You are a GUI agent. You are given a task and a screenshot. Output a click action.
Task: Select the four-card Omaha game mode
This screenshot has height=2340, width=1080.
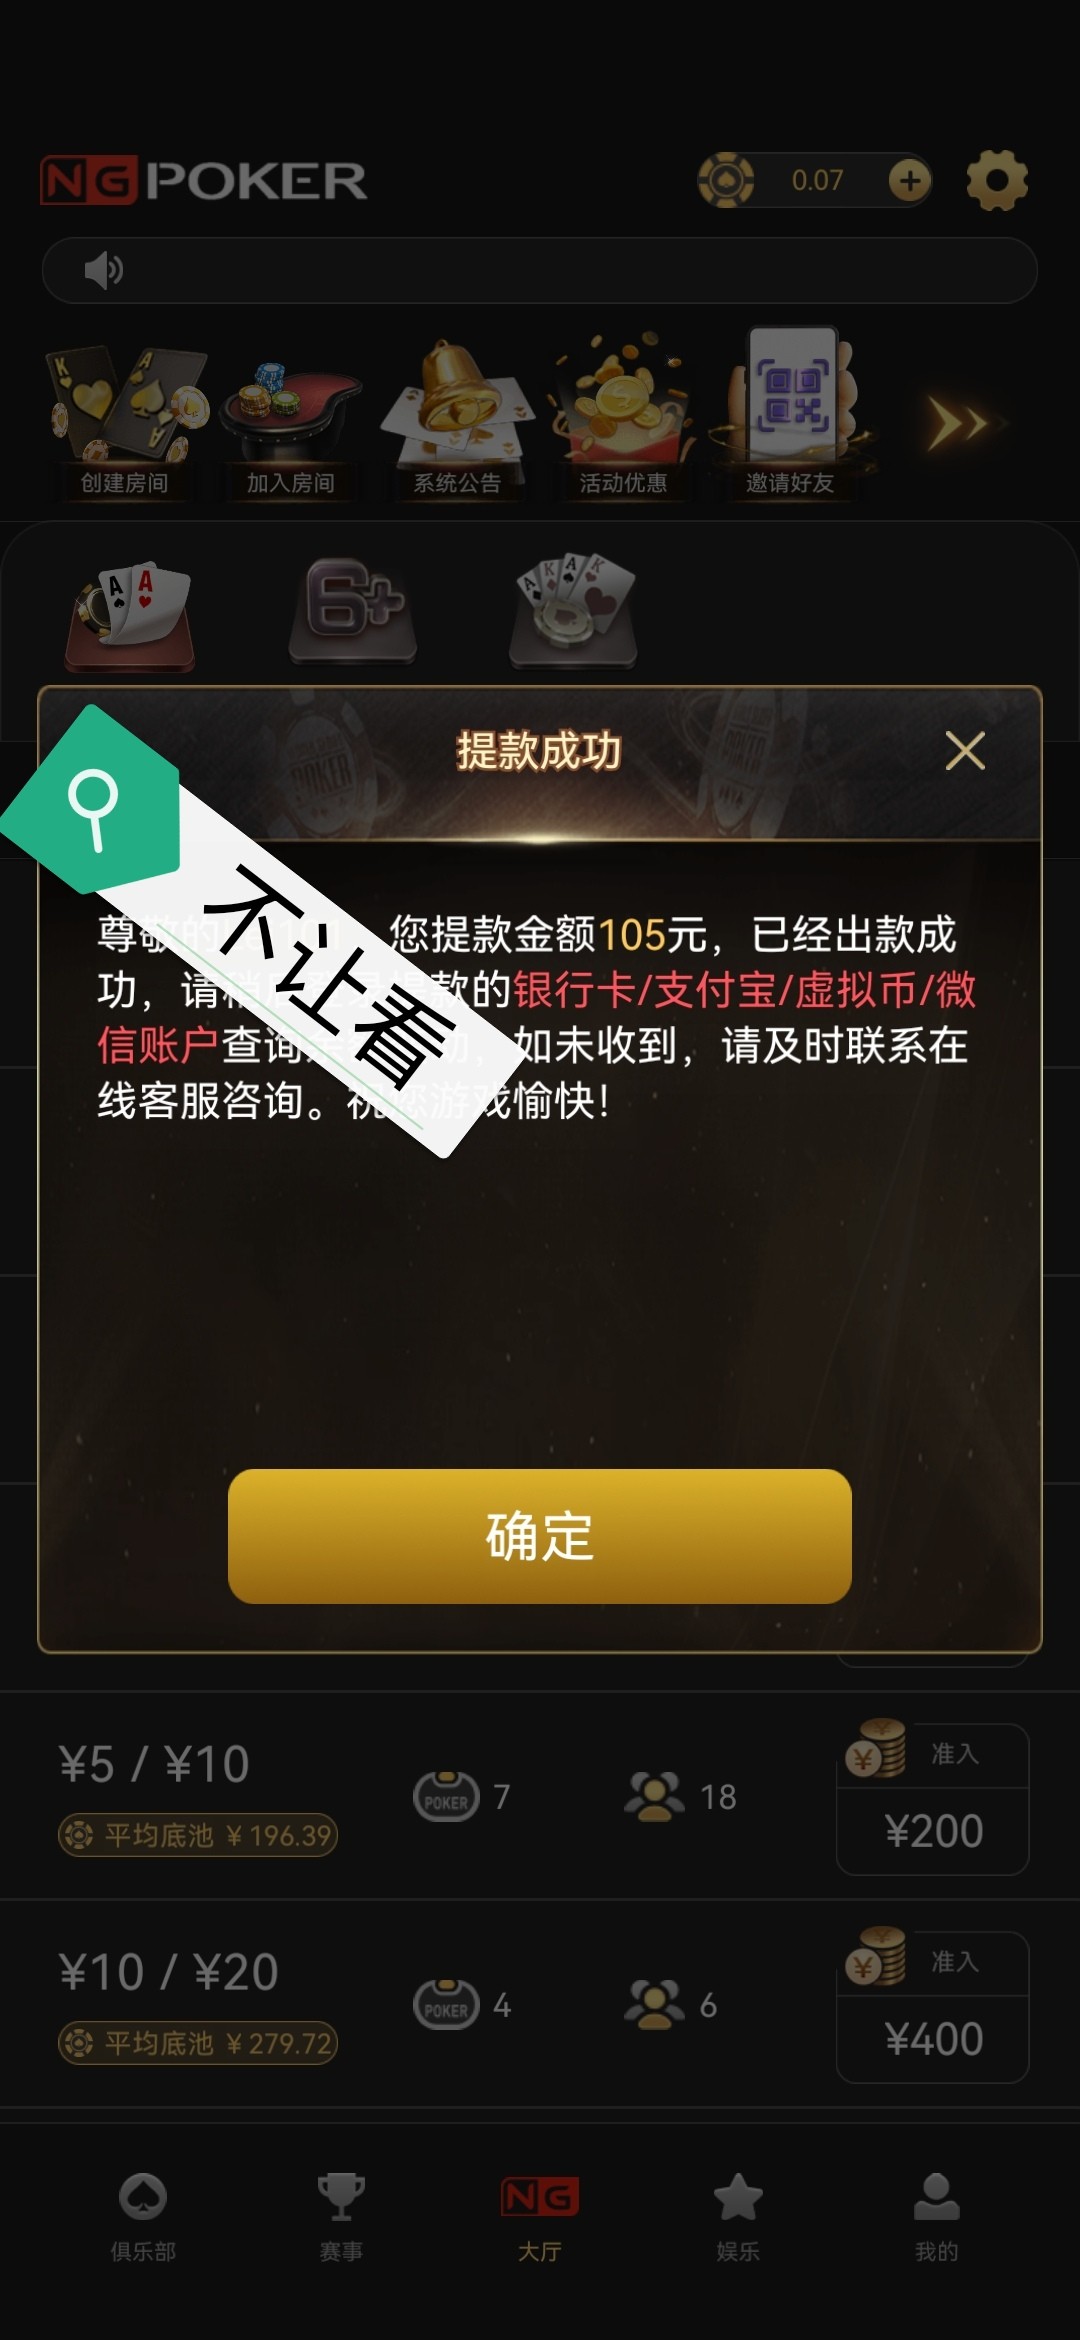574,610
